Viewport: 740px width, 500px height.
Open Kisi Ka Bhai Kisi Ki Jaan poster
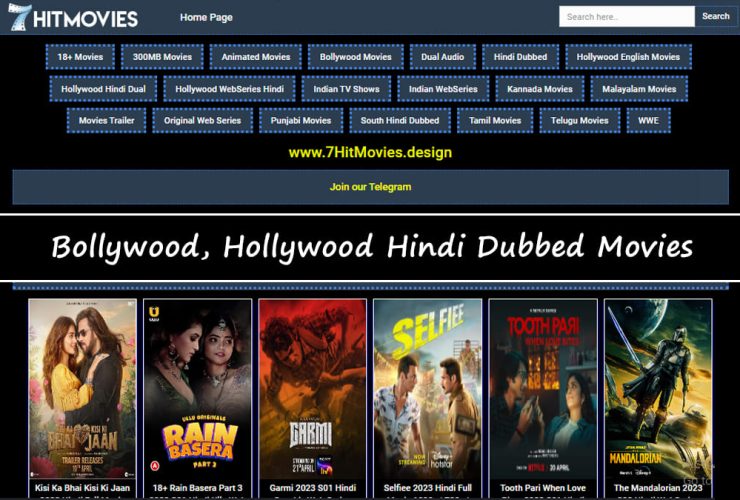click(82, 389)
